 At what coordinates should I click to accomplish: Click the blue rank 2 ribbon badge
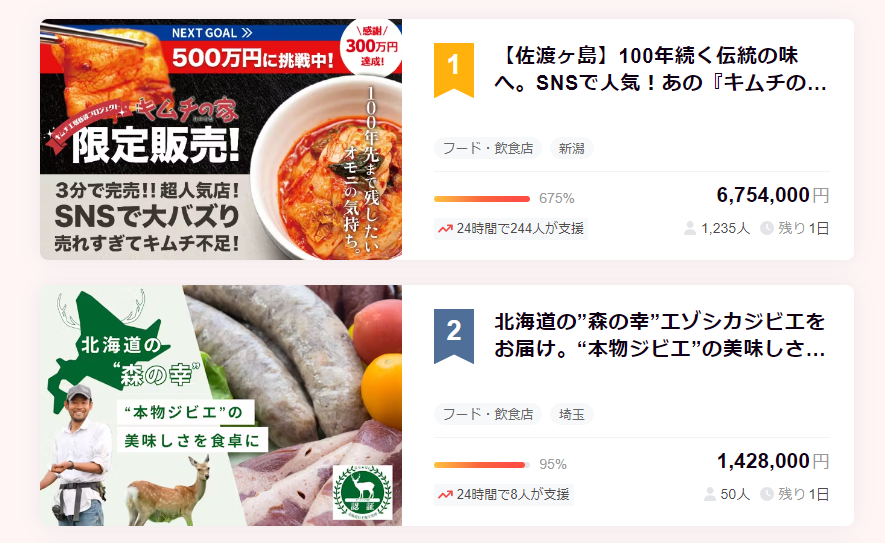(x=453, y=333)
